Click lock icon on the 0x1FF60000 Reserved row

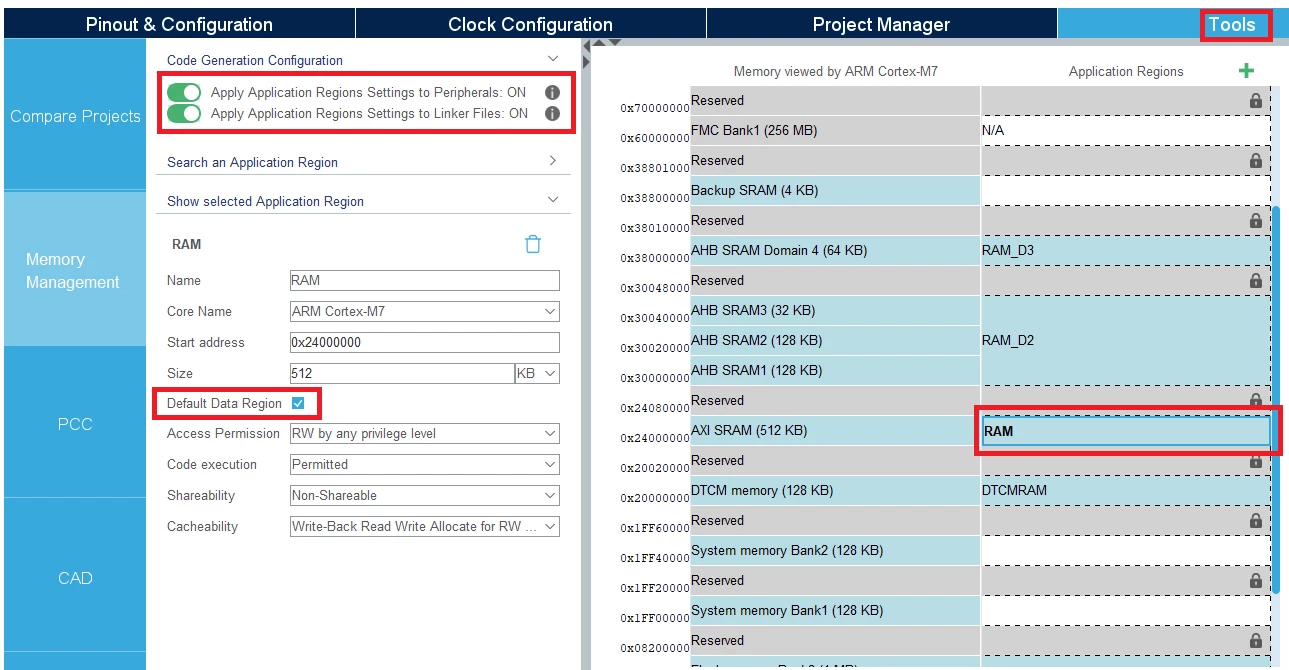coord(1255,521)
